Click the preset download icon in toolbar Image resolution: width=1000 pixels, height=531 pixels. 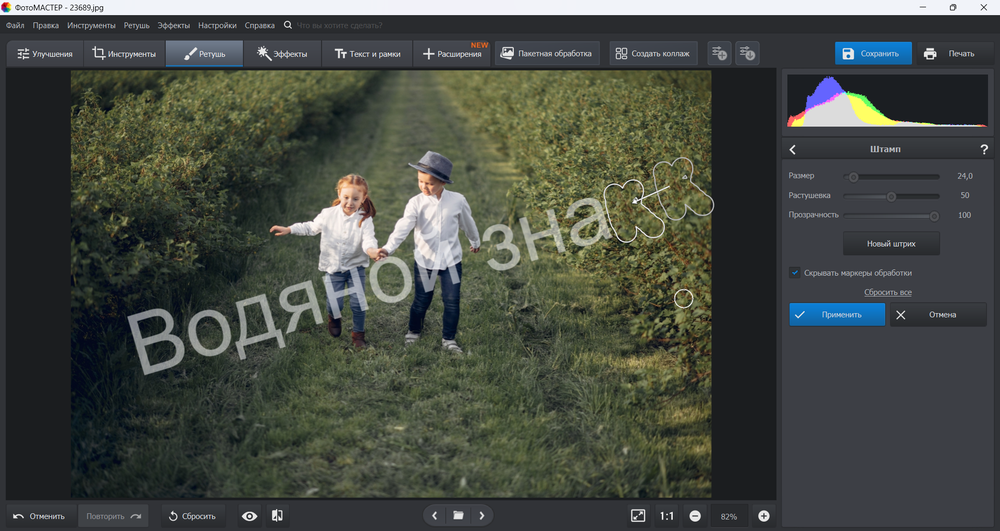747,54
